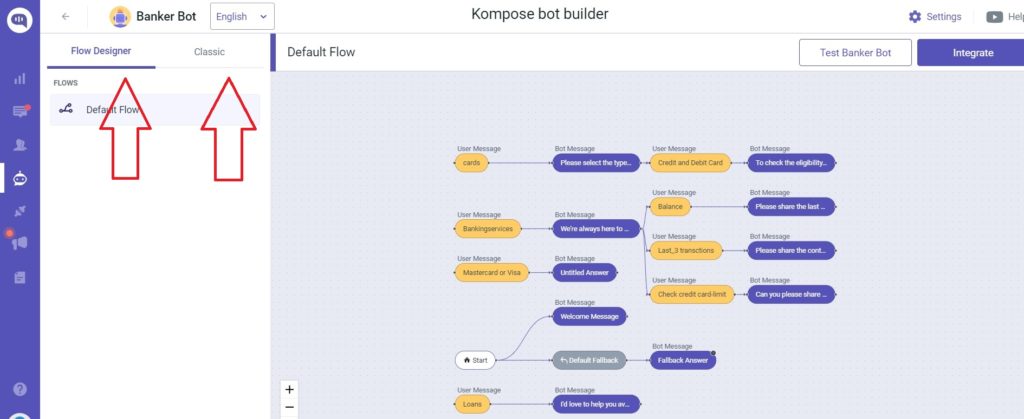1024x419 pixels.
Task: Open the campaigns megaphone sidebar icon
Action: (x=18, y=242)
